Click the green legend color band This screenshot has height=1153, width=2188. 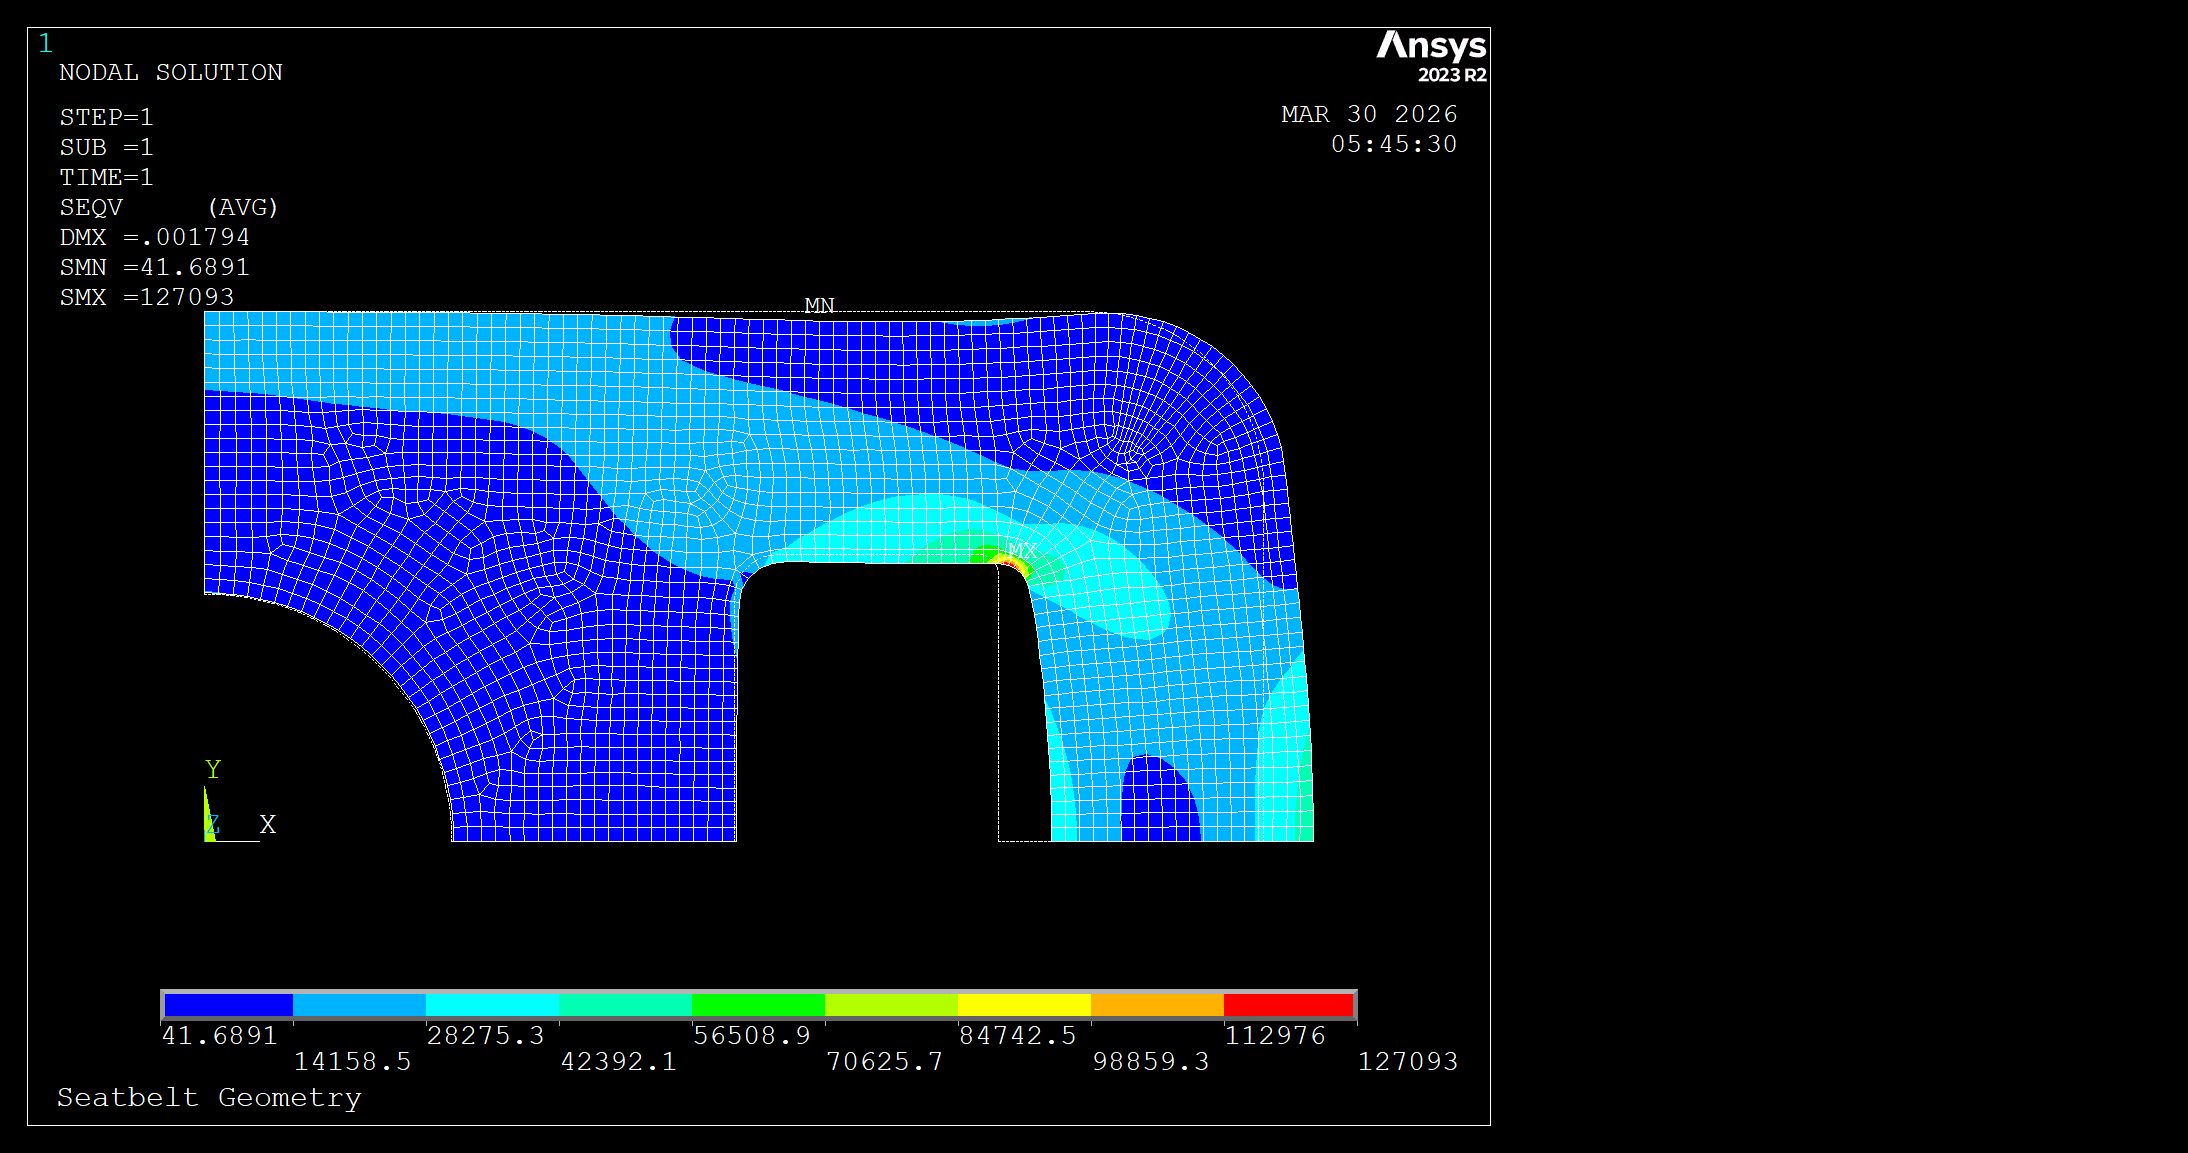pos(758,1004)
